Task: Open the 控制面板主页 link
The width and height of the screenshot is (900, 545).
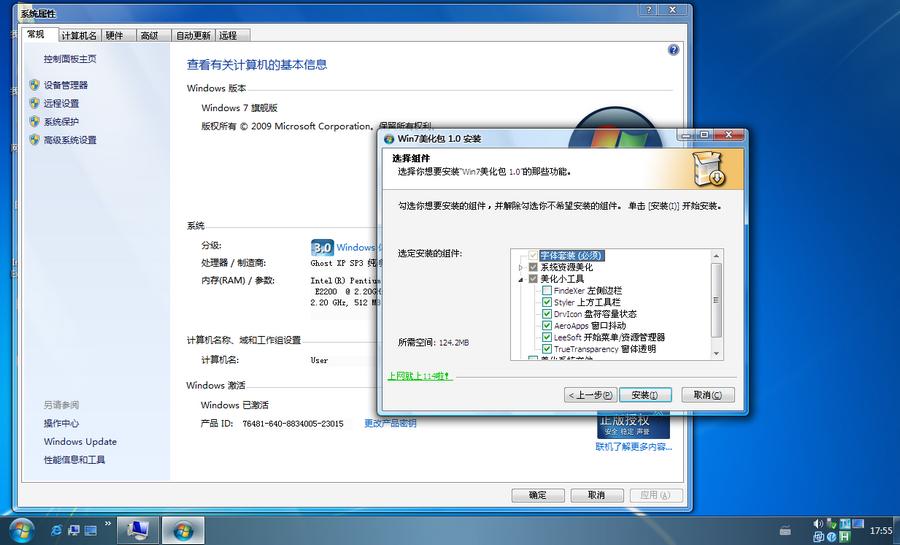Action: (70, 59)
